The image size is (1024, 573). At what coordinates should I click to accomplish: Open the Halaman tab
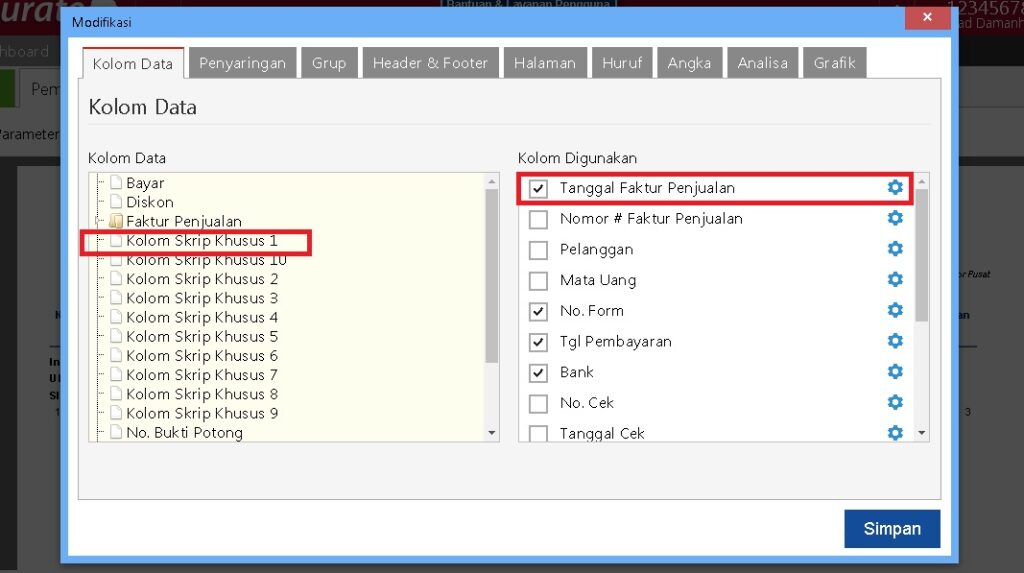[x=545, y=63]
